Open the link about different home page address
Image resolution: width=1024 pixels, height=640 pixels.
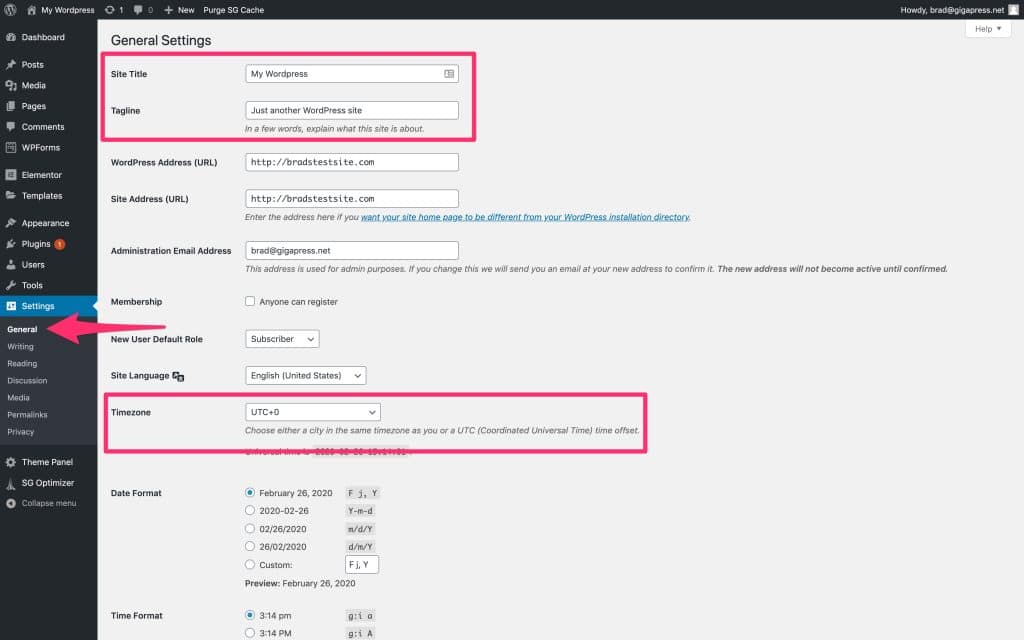pos(525,217)
